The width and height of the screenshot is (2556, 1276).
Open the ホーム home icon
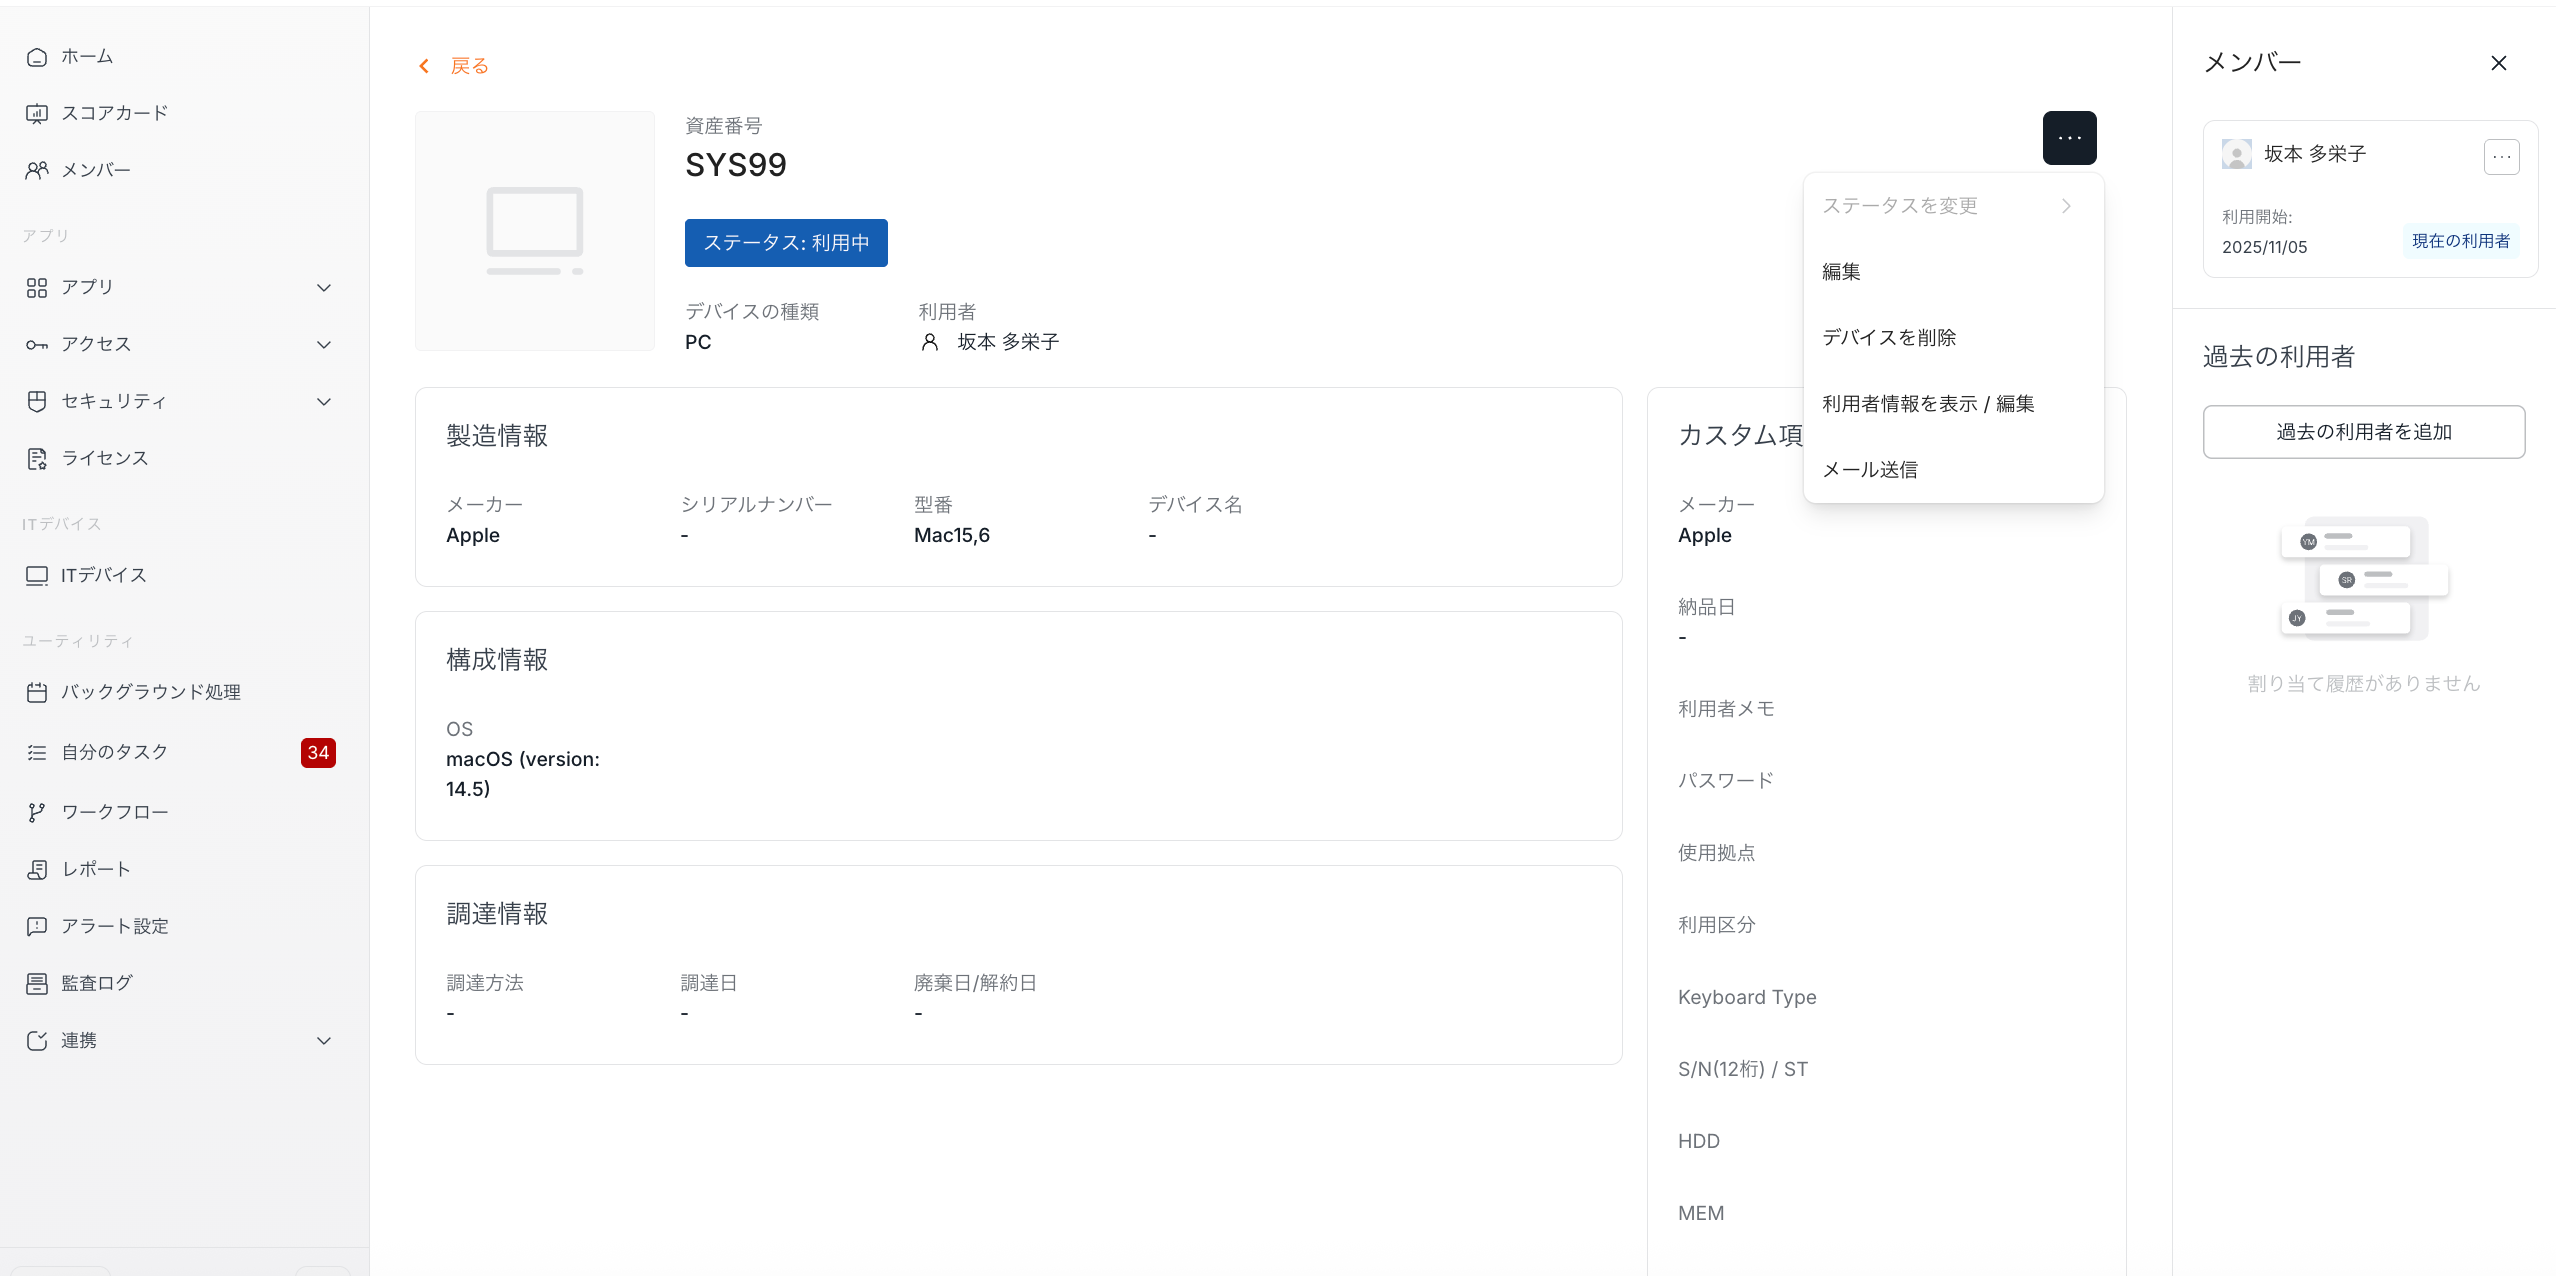click(37, 57)
